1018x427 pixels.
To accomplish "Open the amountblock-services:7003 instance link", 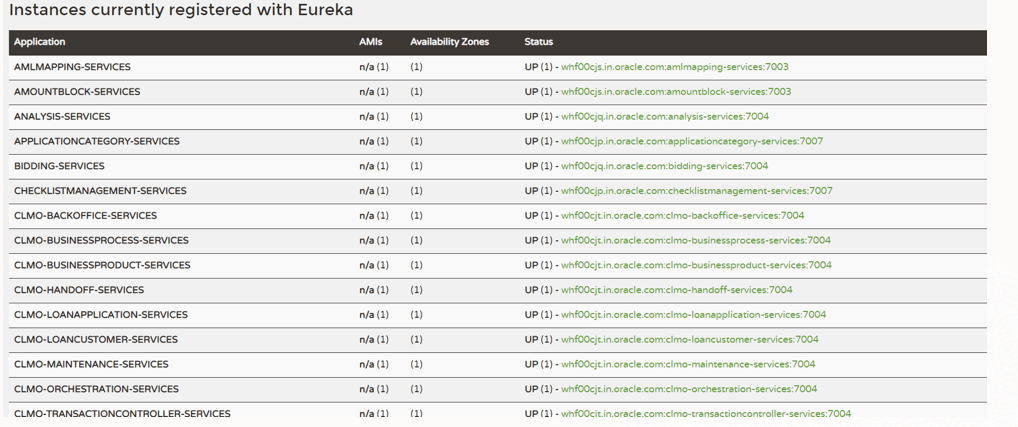I will [x=676, y=92].
